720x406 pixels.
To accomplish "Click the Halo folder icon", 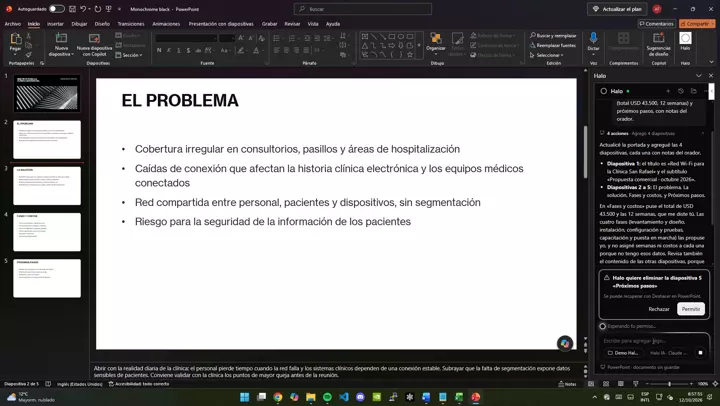I will point(693,91).
